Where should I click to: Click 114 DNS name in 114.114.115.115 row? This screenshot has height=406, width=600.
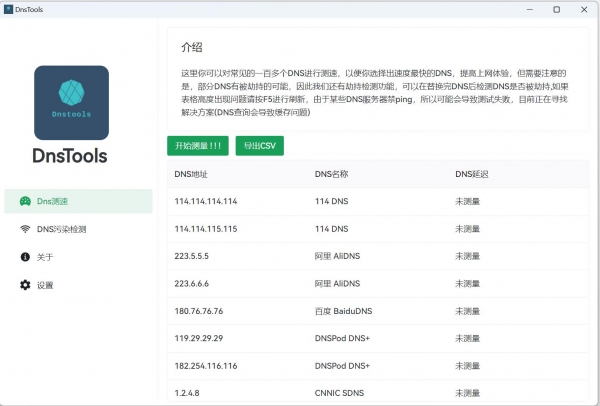pos(331,229)
